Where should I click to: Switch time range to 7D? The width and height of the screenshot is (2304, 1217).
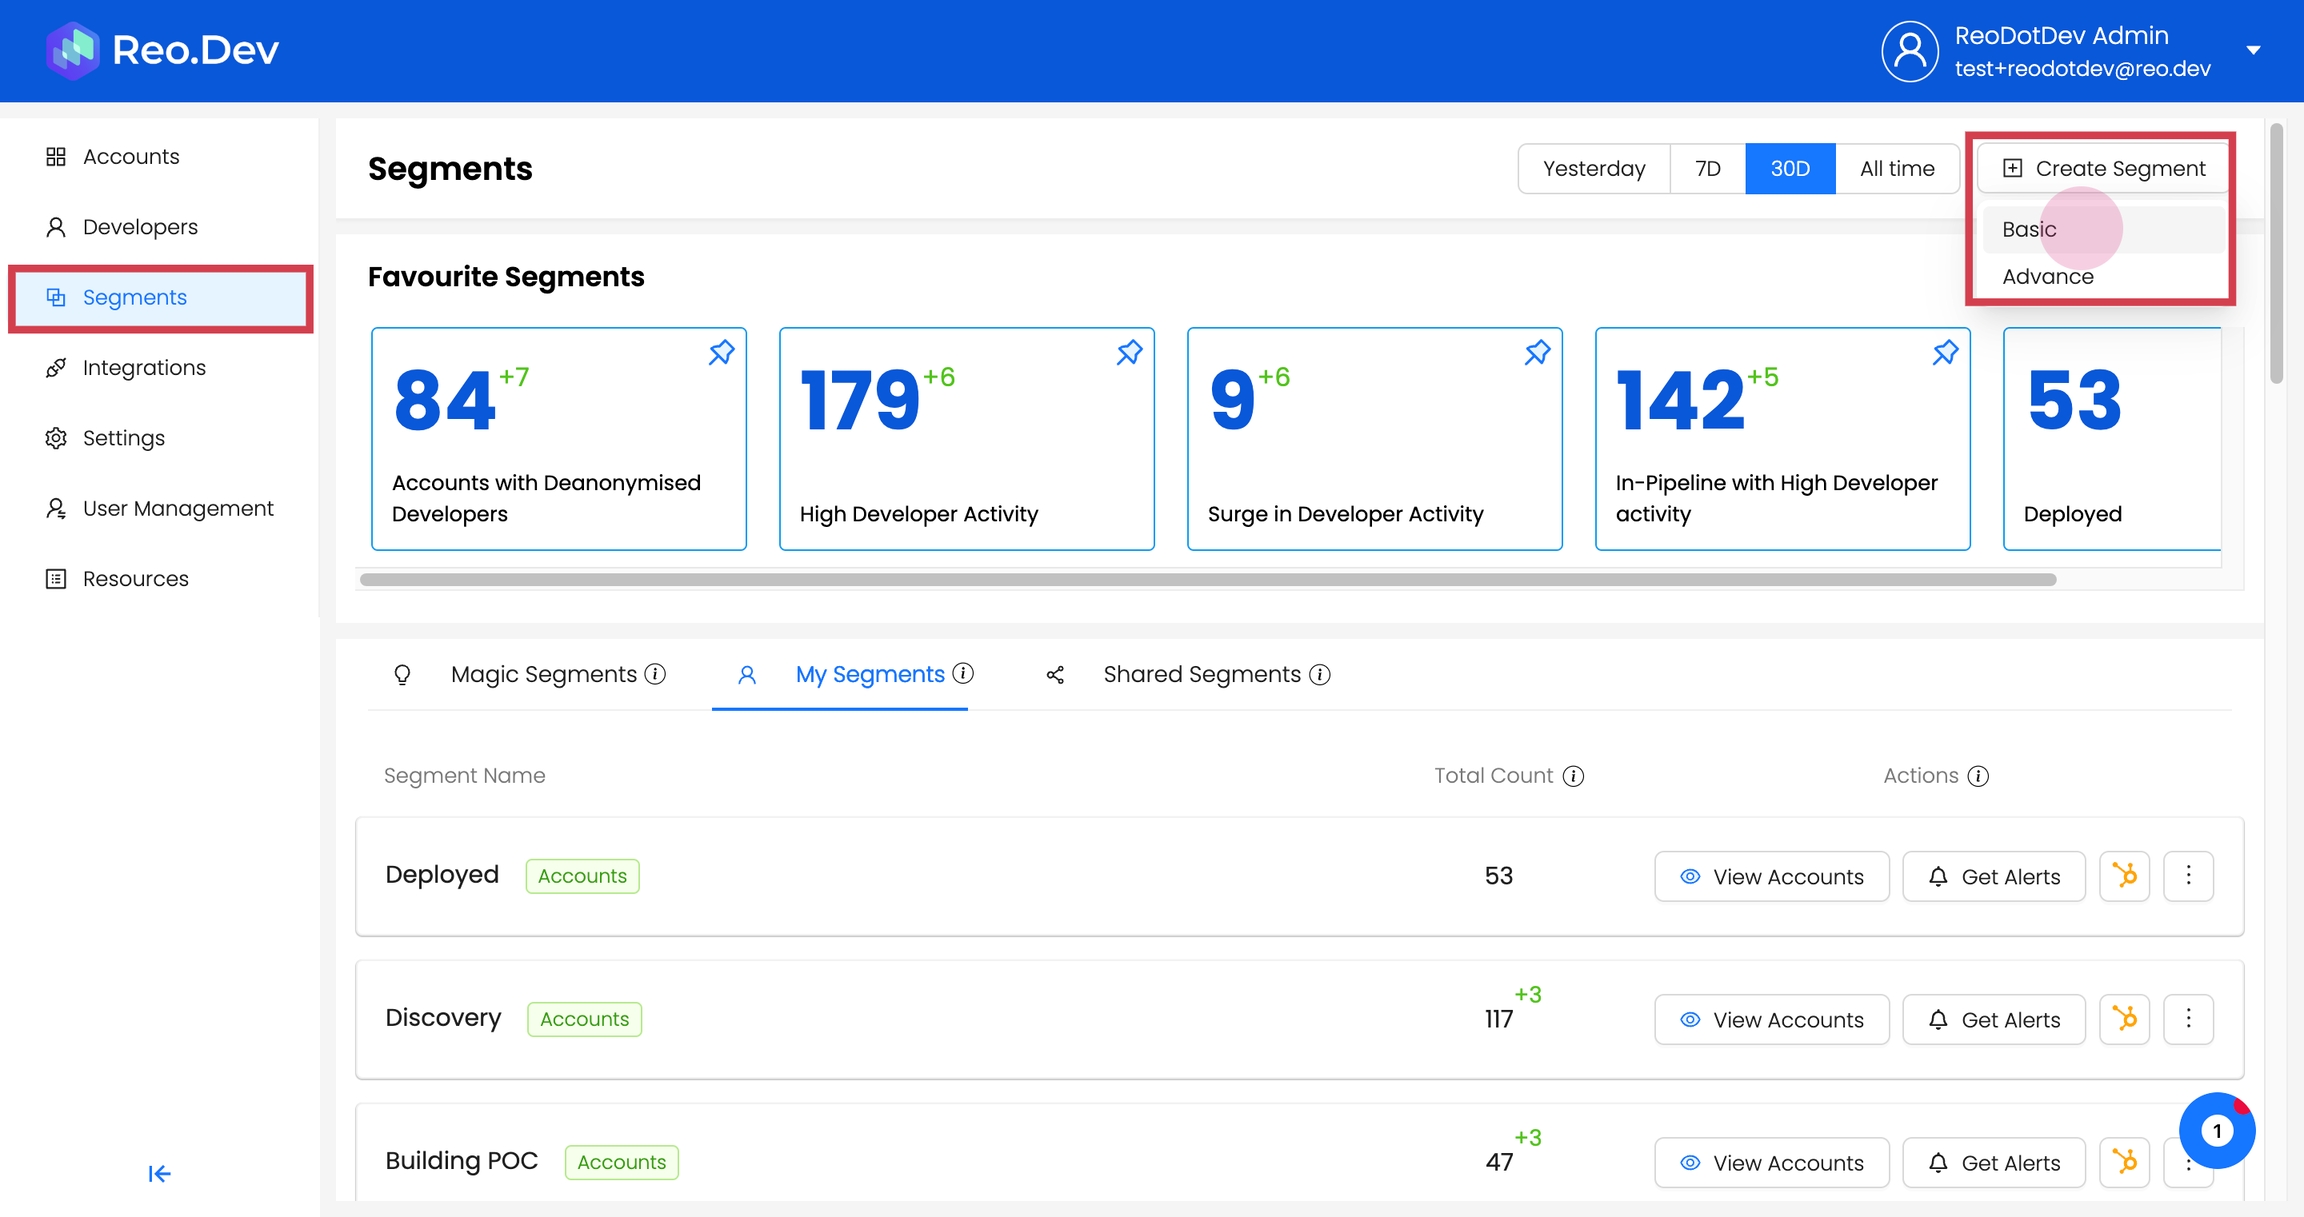(x=1707, y=168)
